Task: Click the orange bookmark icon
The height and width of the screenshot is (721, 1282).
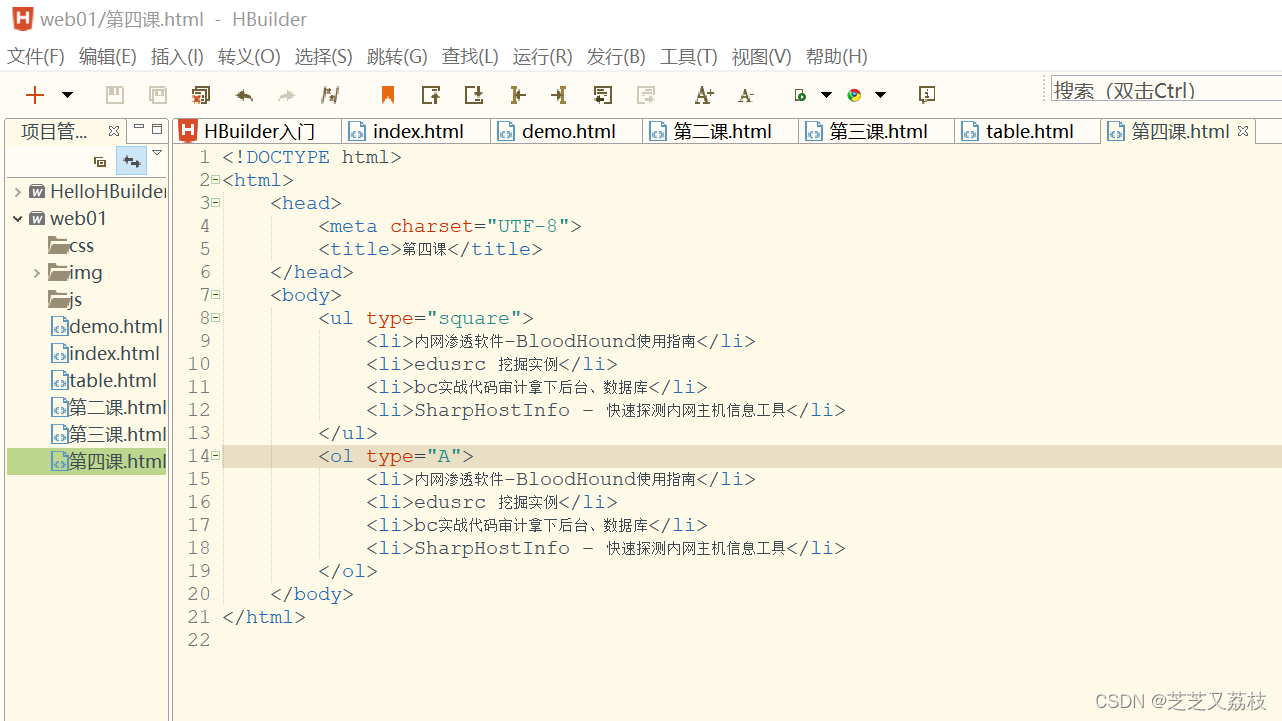Action: [388, 95]
